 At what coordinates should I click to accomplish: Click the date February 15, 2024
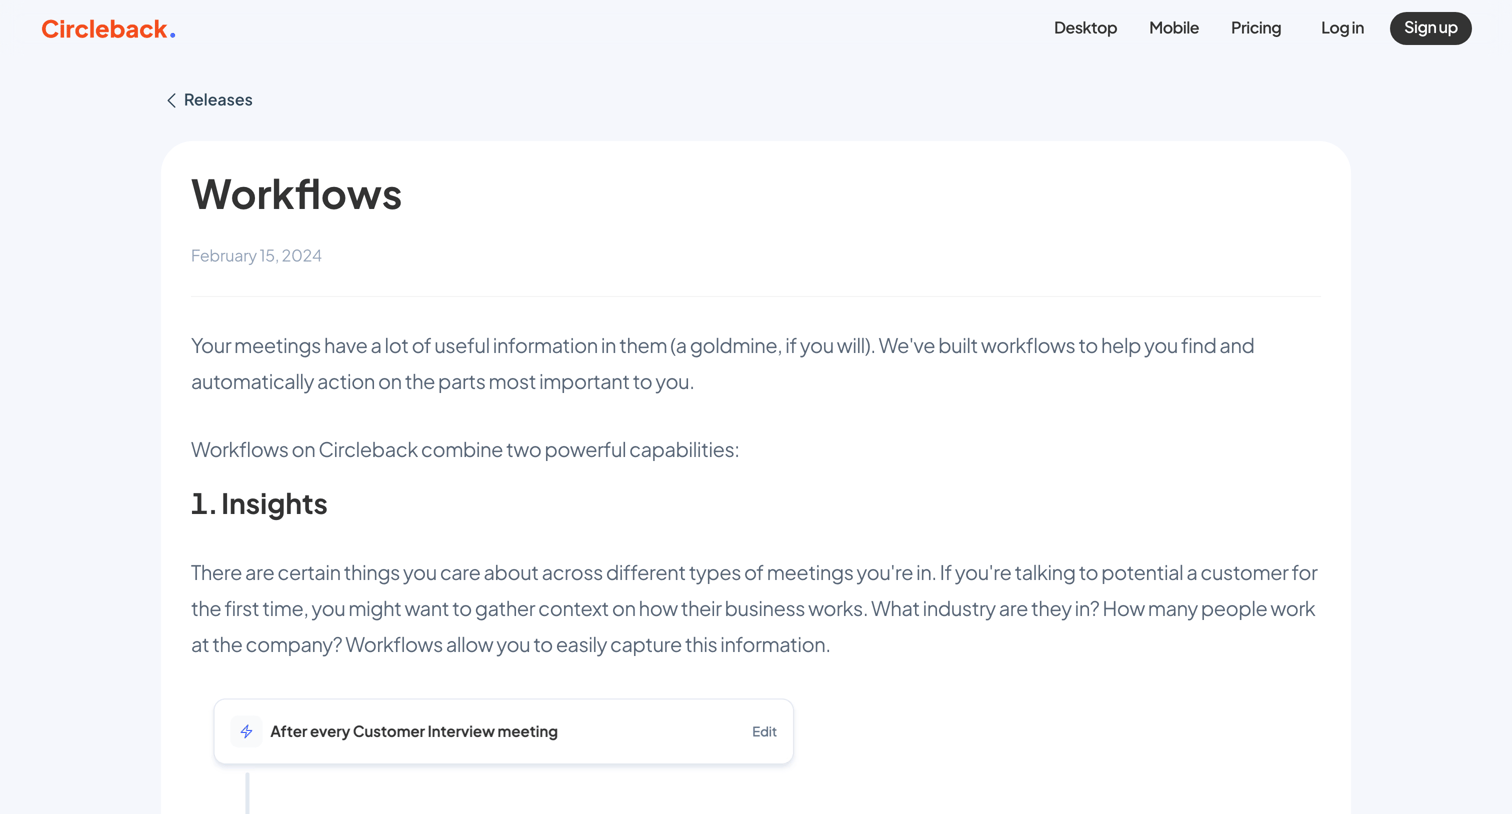[256, 256]
